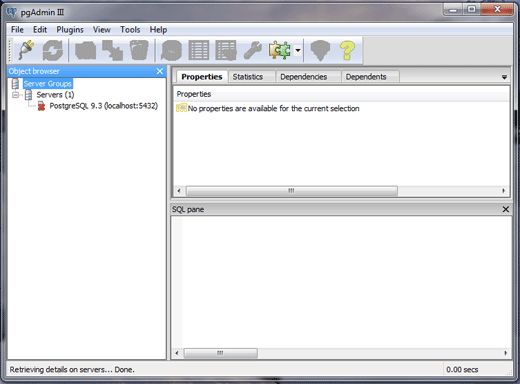520x384 pixels.
Task: Open the Help menu
Action: click(x=158, y=30)
